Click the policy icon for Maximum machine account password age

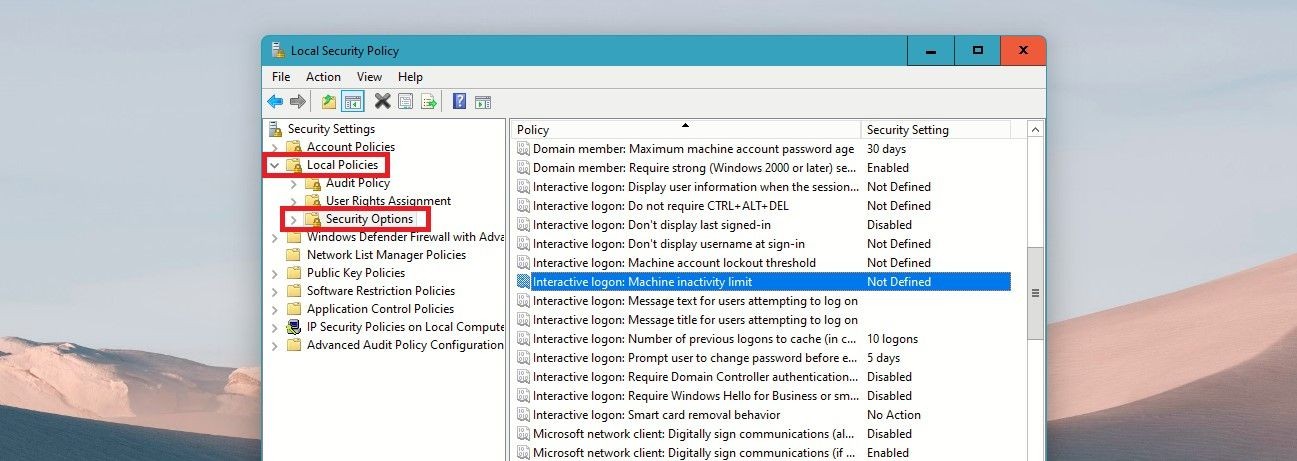click(523, 149)
